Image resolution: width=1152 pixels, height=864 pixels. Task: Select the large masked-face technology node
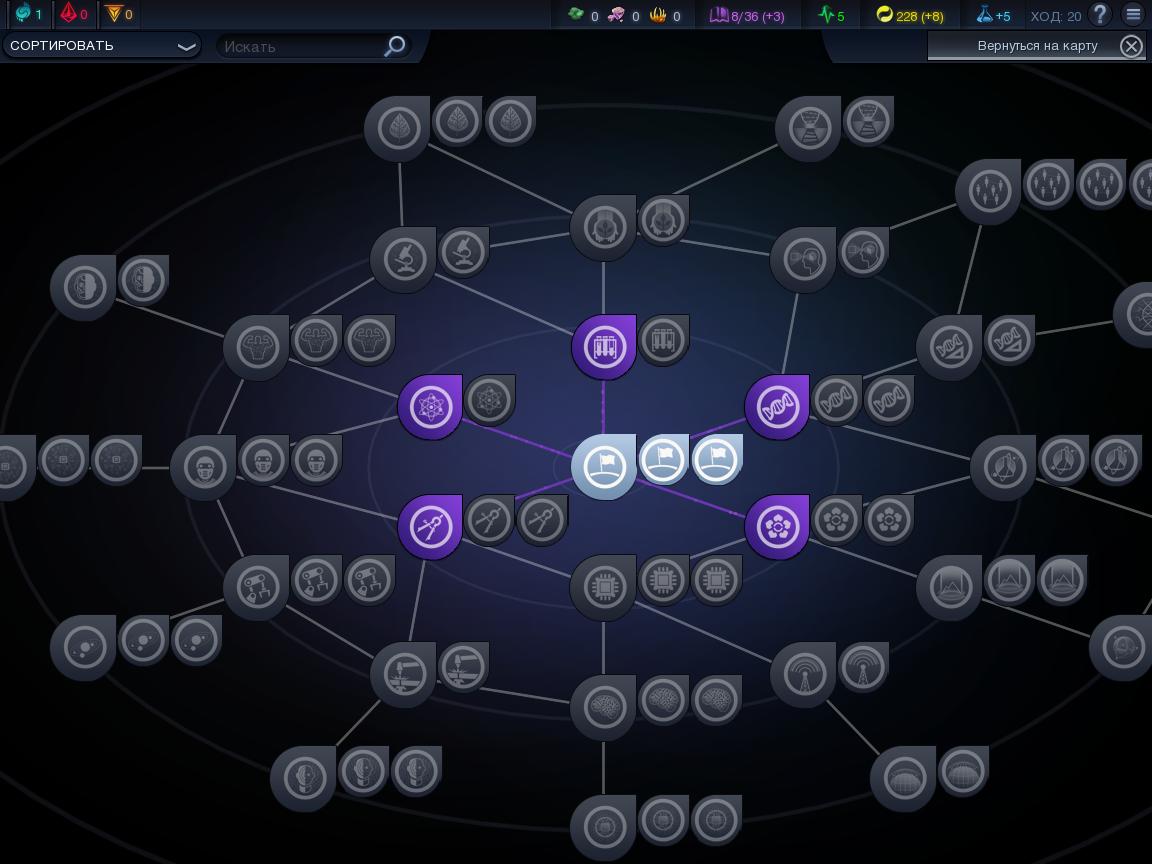click(x=204, y=467)
